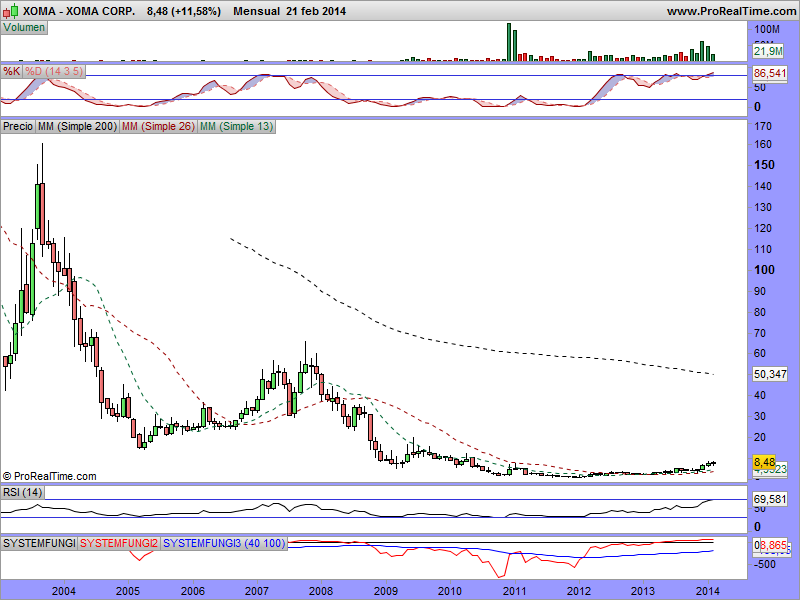Click the 86,541 stochastic value label
This screenshot has height=600, width=800.
(x=770, y=73)
